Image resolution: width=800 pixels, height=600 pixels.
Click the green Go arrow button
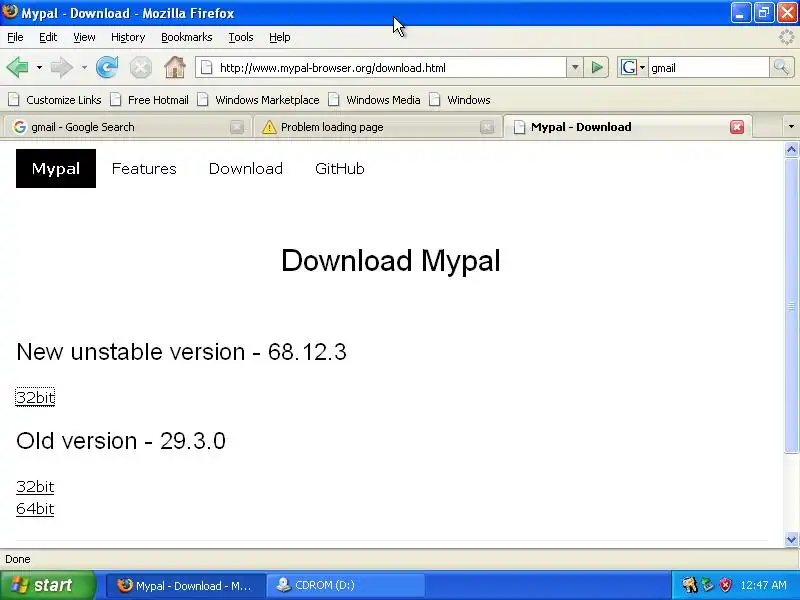pyautogui.click(x=596, y=67)
